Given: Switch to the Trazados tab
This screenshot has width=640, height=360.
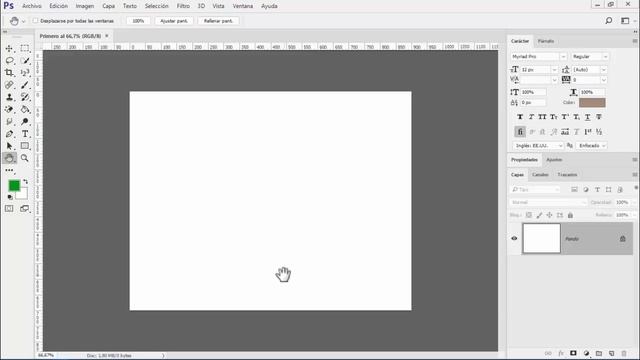Looking at the screenshot, I should tap(567, 175).
